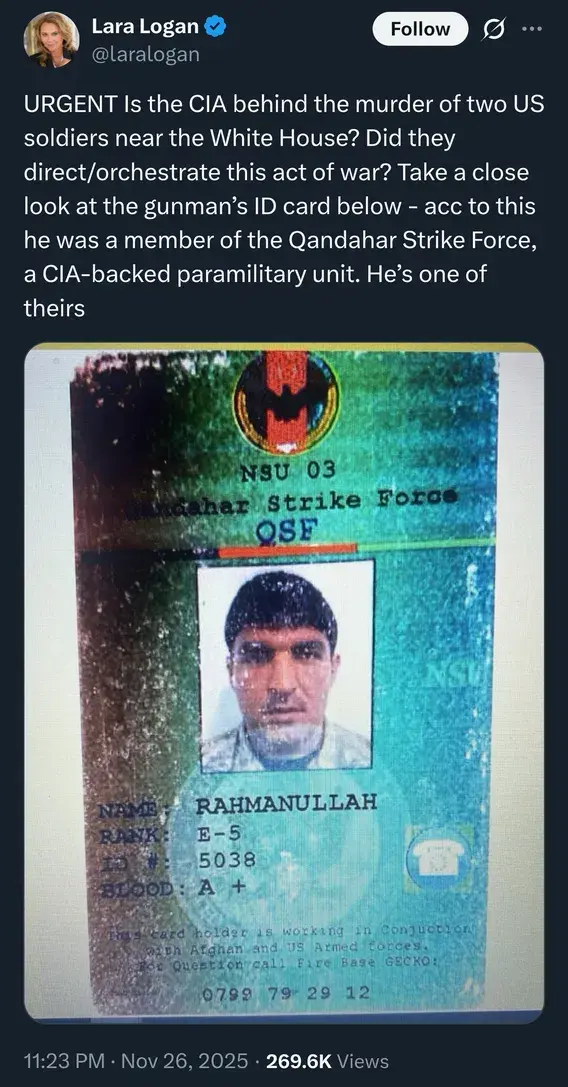The height and width of the screenshot is (1087, 568).
Task: Open the three-dot more options menu
Action: click(533, 29)
